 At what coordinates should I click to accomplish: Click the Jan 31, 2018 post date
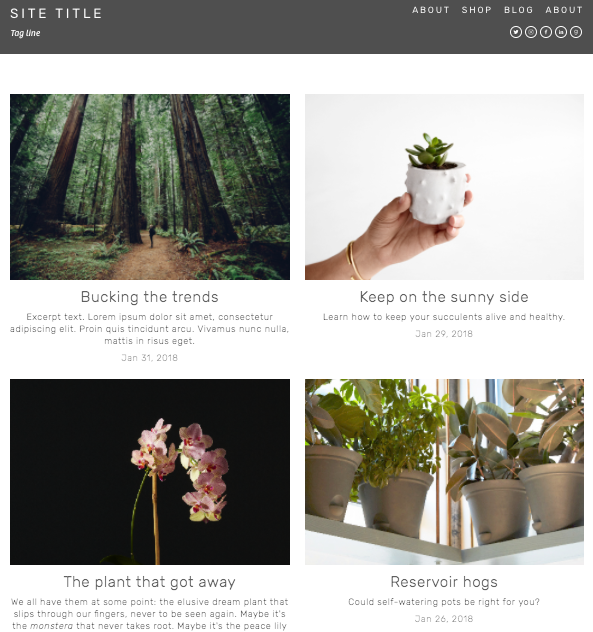(150, 358)
